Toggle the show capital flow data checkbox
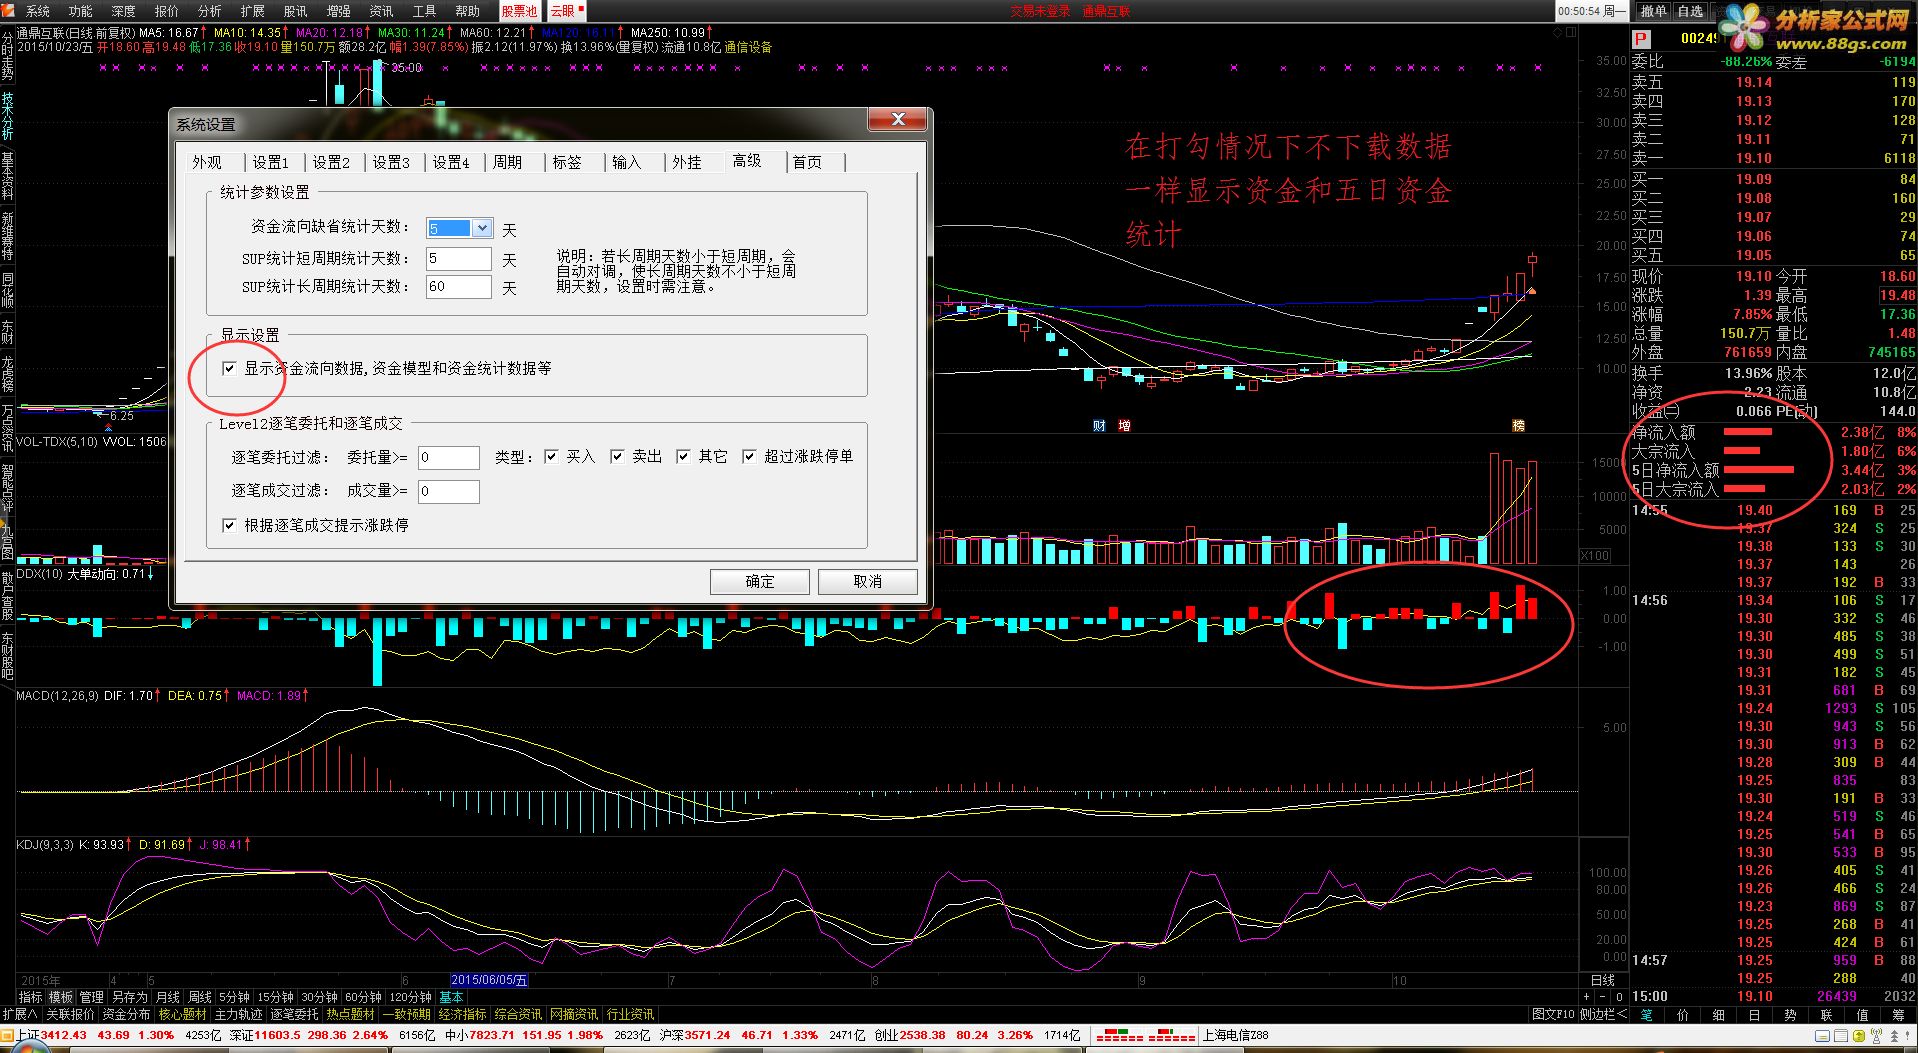This screenshot has width=1918, height=1053. pyautogui.click(x=229, y=368)
